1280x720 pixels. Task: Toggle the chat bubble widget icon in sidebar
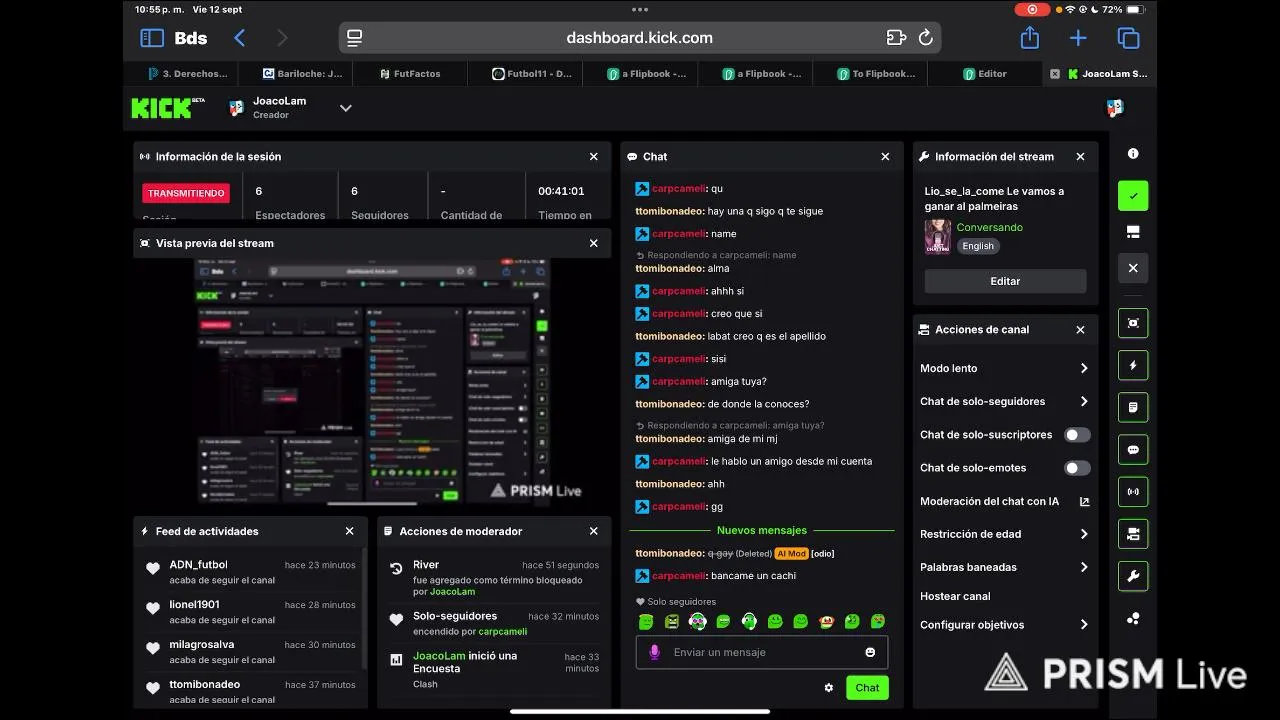1133,450
